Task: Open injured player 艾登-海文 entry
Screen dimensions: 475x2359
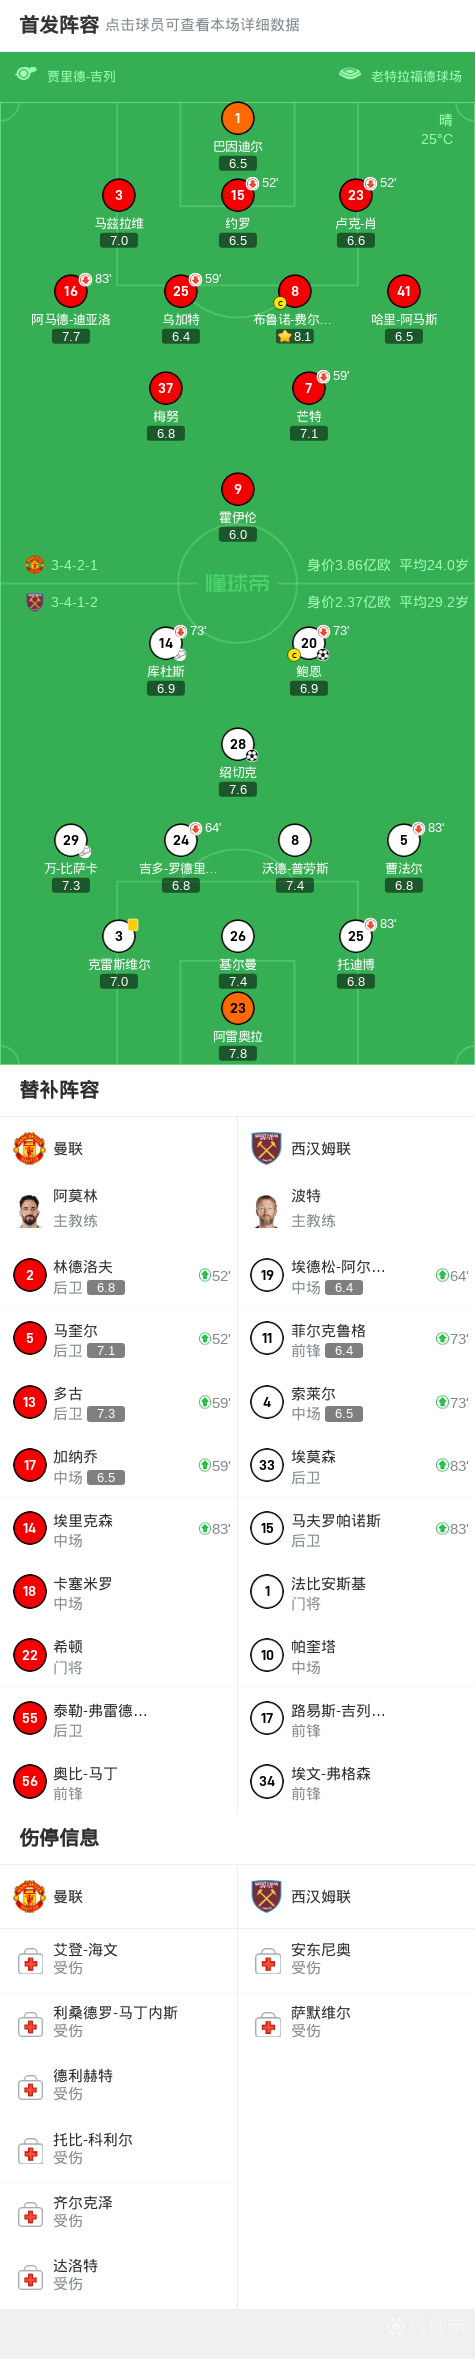Action: coord(119,1959)
